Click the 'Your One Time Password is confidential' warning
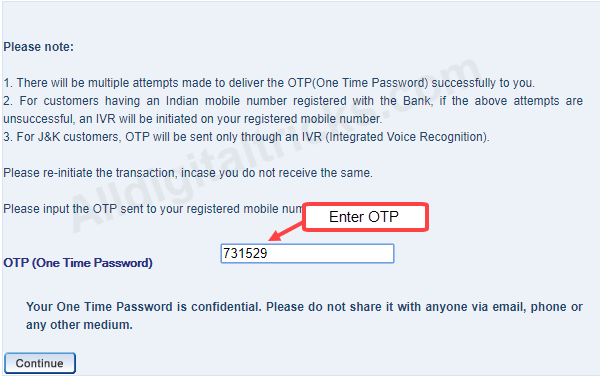 (x=304, y=316)
